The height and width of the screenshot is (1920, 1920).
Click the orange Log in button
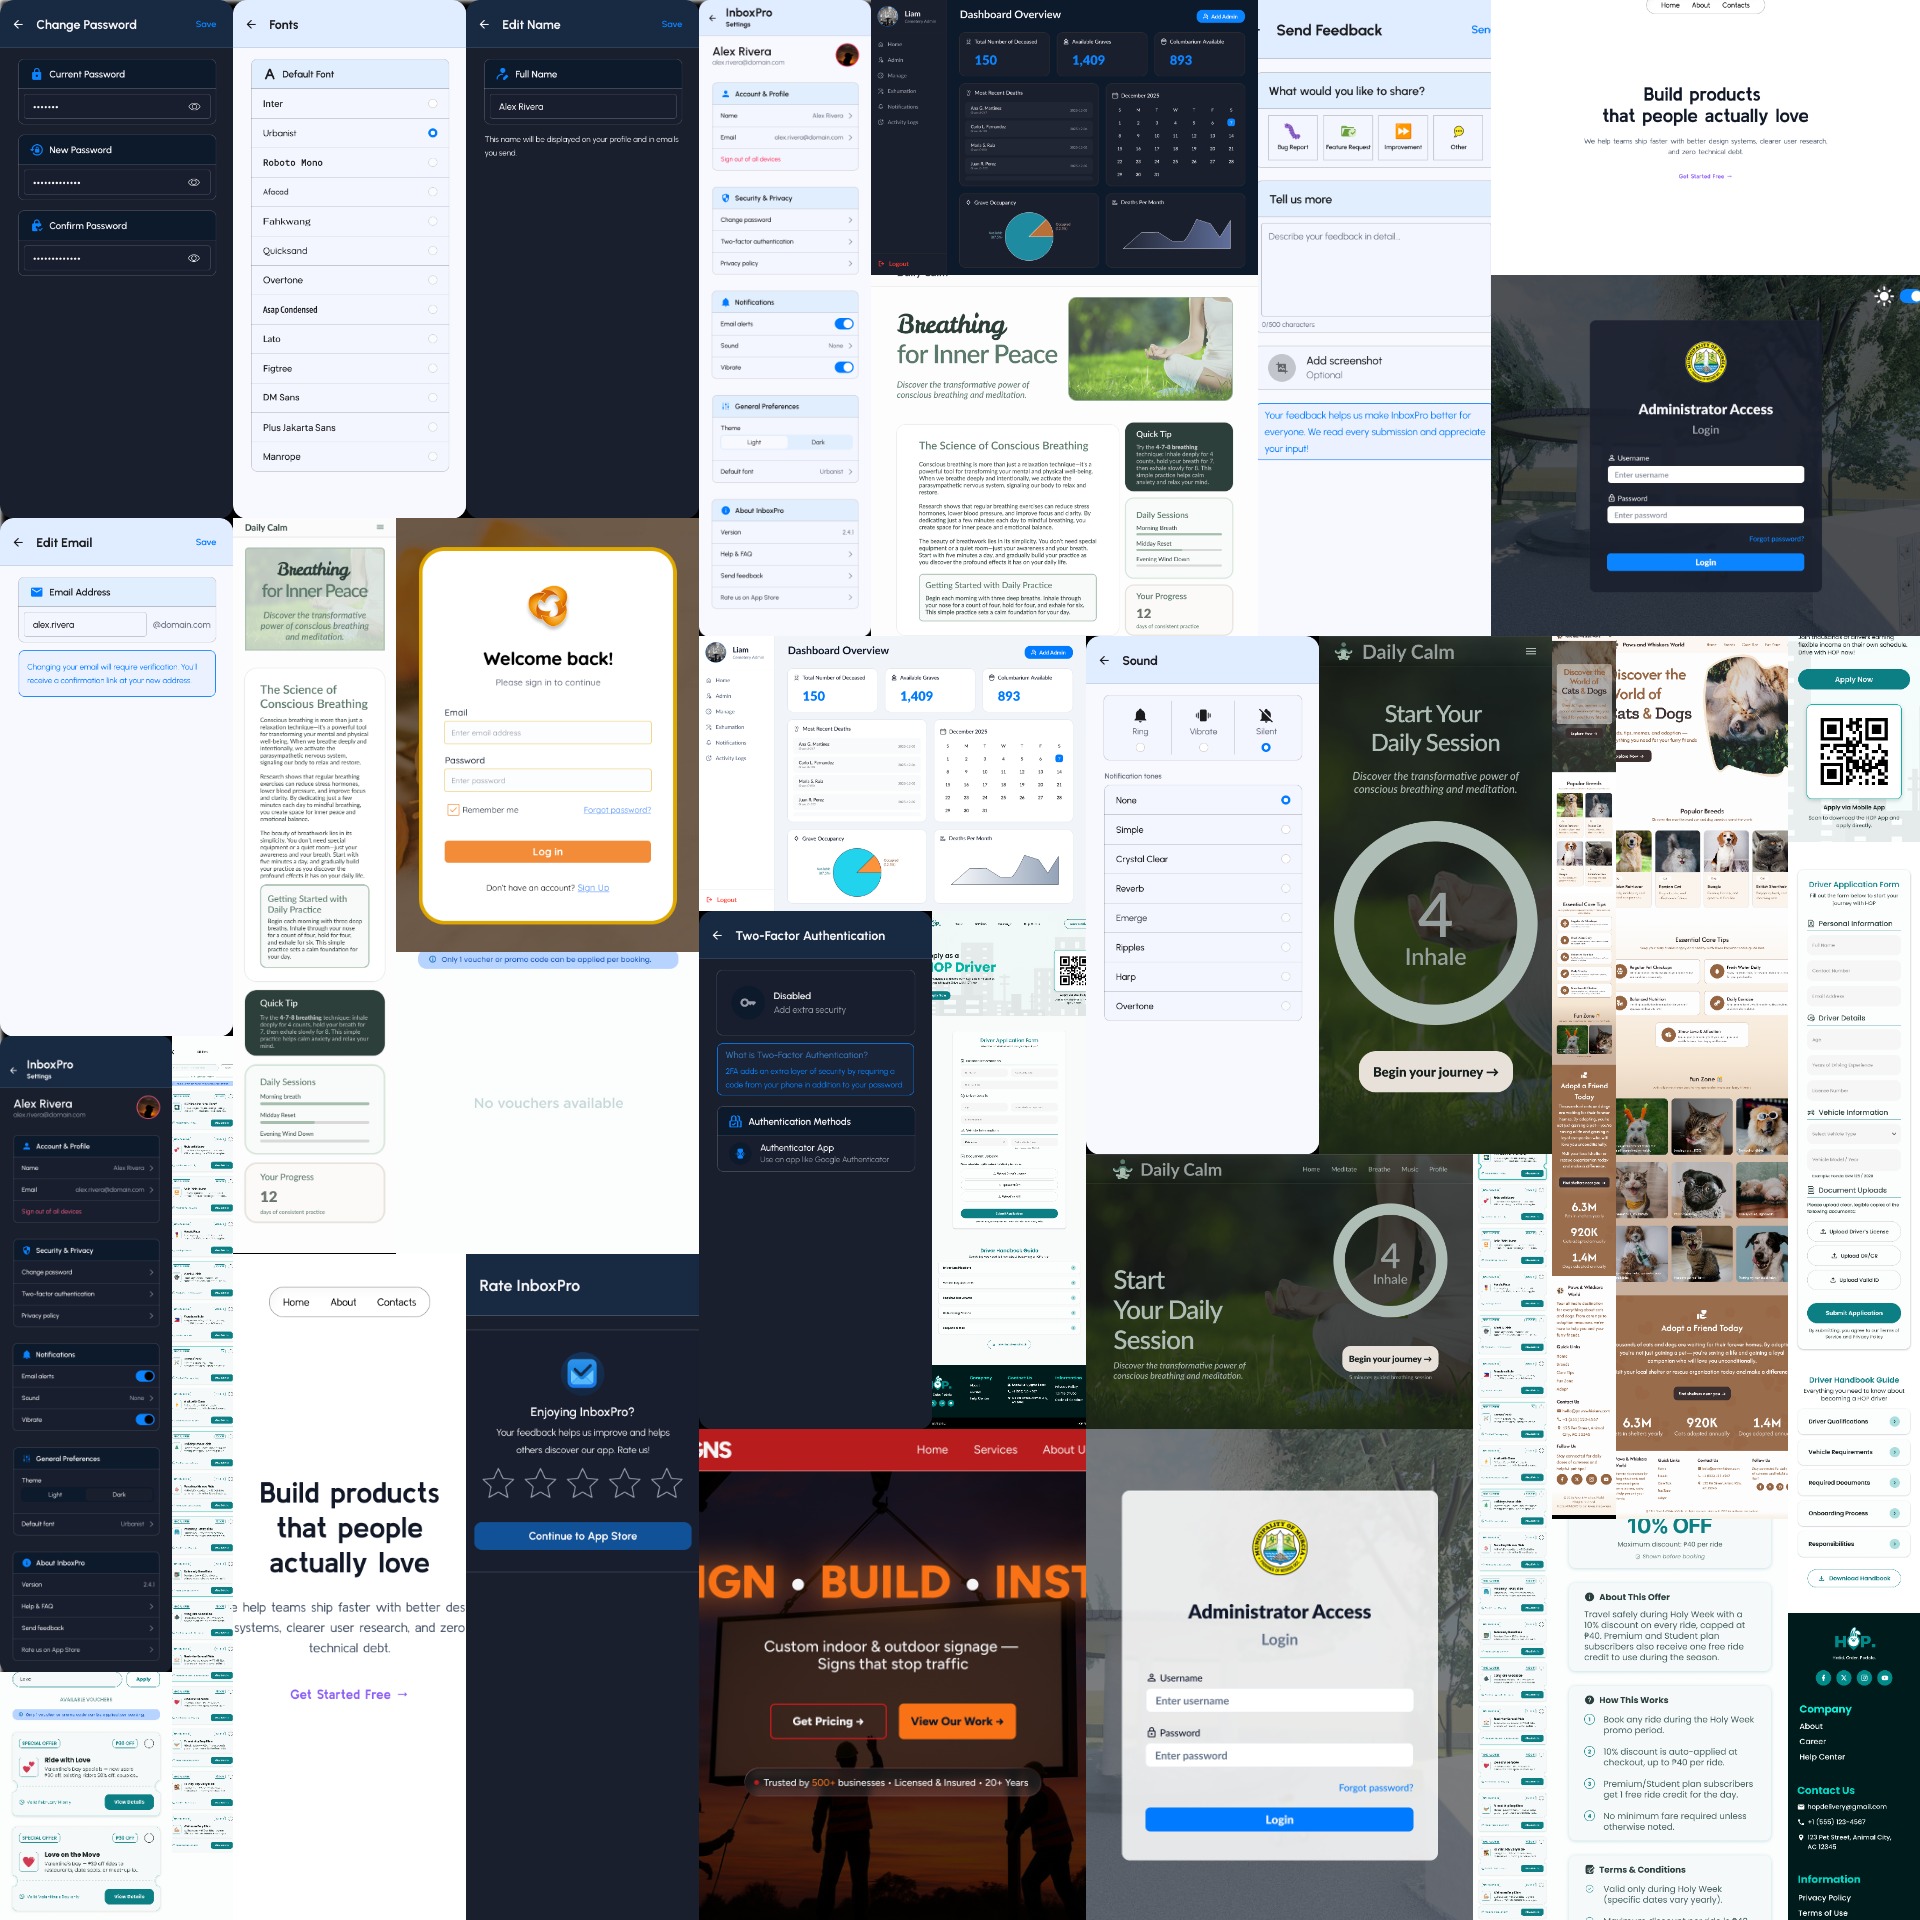pos(547,851)
